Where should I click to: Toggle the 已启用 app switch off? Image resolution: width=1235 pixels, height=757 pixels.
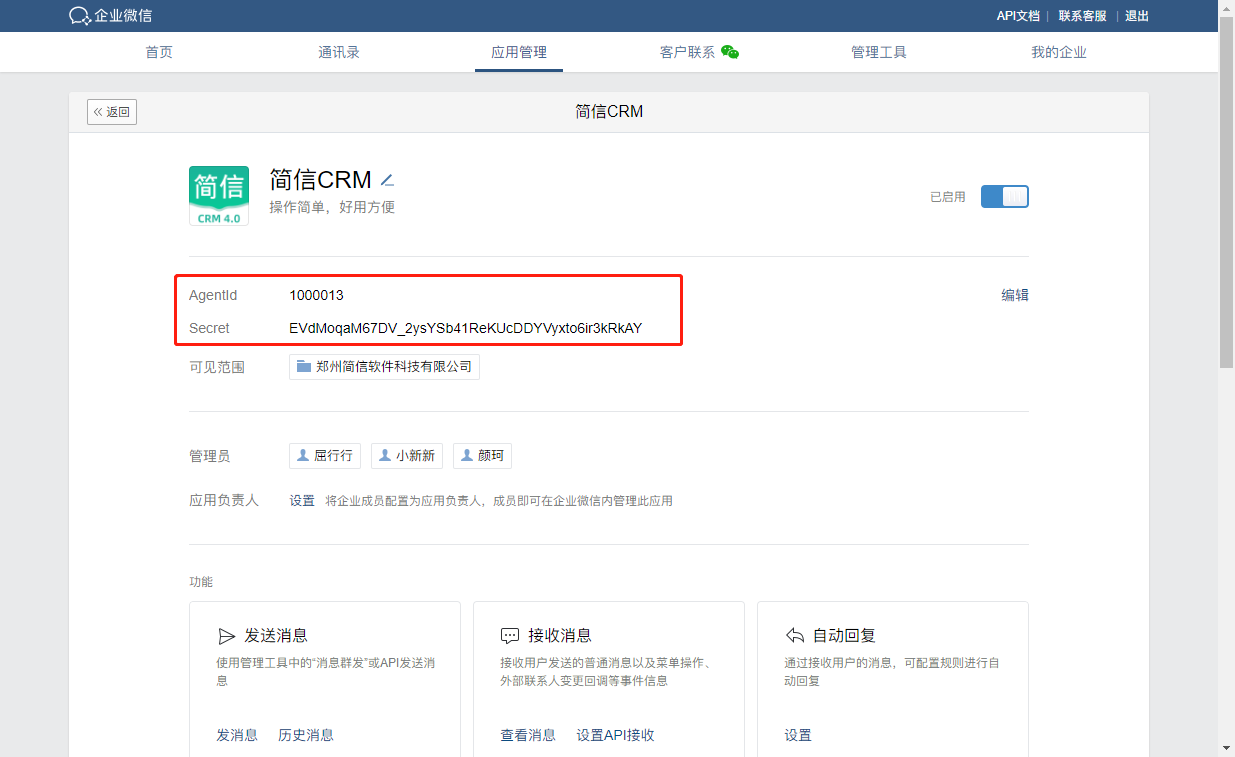[x=1005, y=197]
